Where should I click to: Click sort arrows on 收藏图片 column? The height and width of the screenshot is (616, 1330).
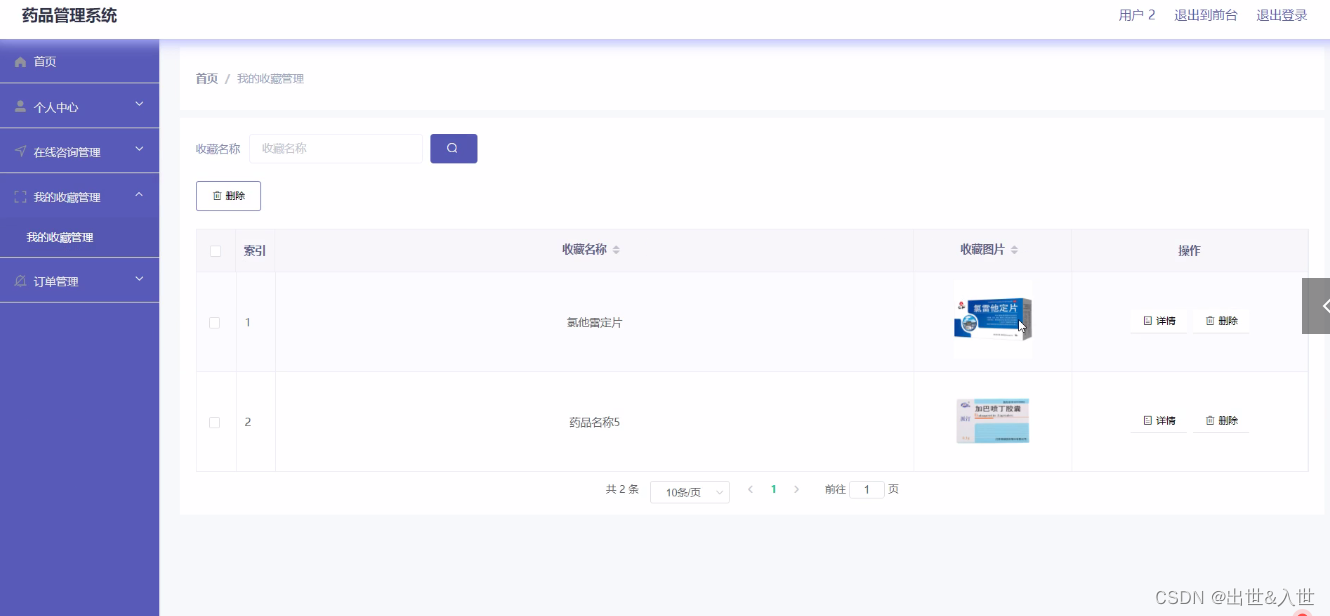point(1014,250)
